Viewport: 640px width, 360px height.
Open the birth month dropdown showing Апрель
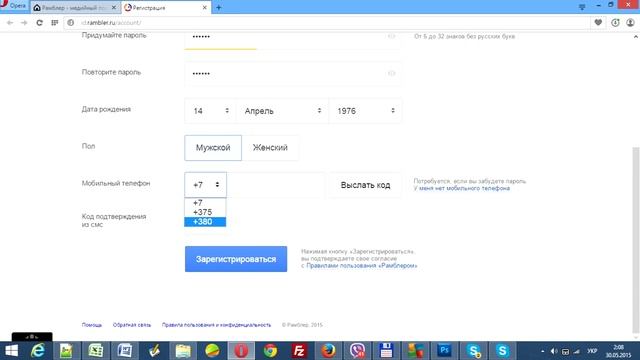(282, 111)
